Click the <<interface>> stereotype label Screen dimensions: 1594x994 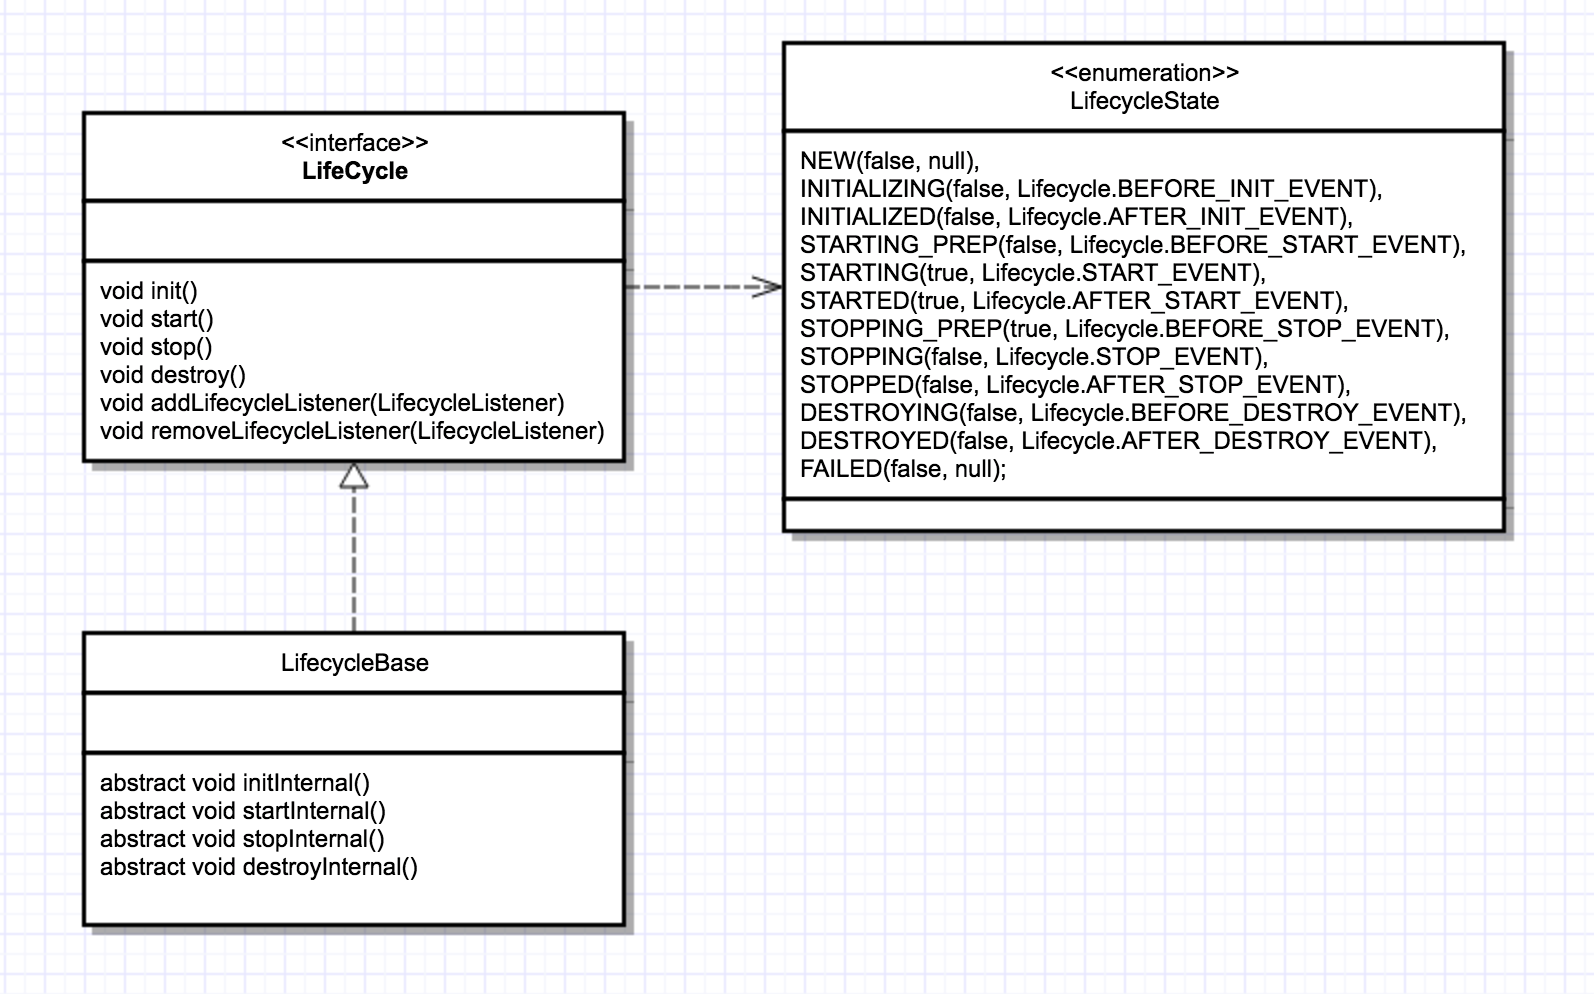coord(354,143)
